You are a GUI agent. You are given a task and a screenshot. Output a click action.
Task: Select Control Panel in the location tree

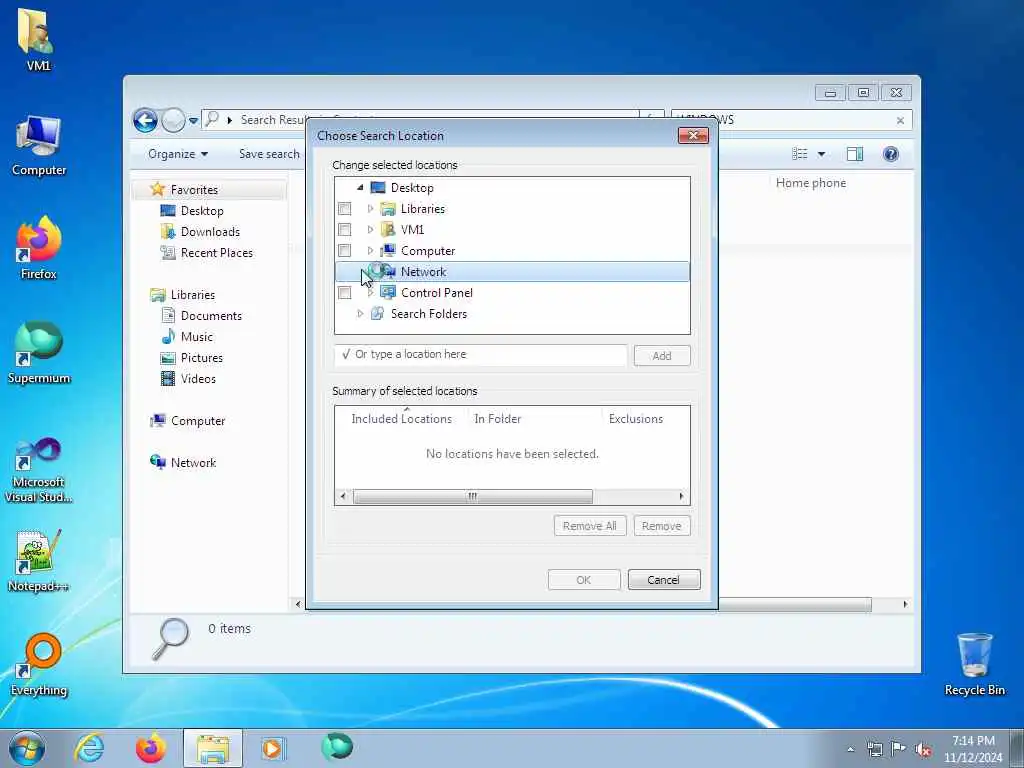coord(436,293)
